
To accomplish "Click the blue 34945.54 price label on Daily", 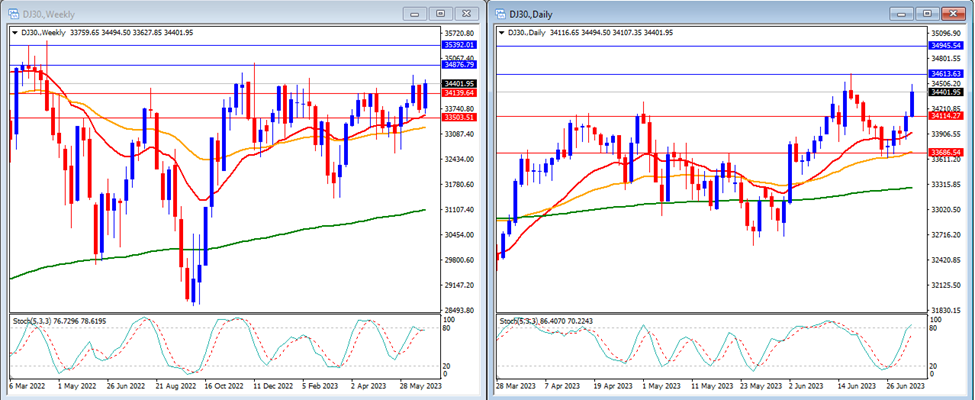I will (945, 45).
